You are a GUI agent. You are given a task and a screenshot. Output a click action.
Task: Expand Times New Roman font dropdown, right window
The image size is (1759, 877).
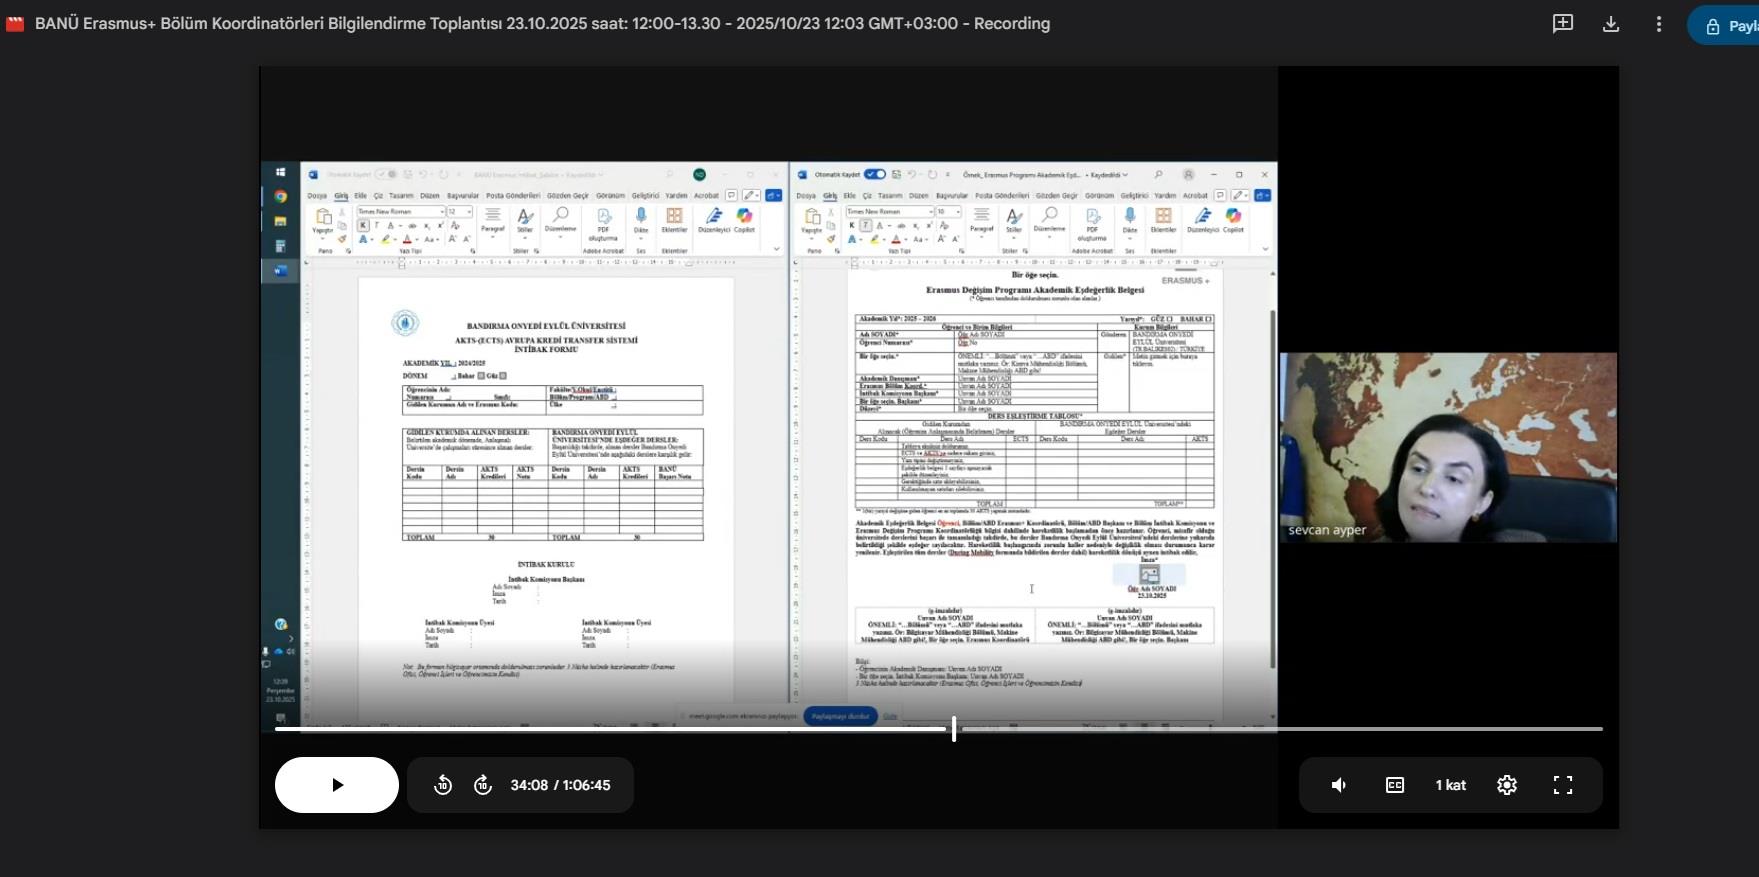[930, 212]
